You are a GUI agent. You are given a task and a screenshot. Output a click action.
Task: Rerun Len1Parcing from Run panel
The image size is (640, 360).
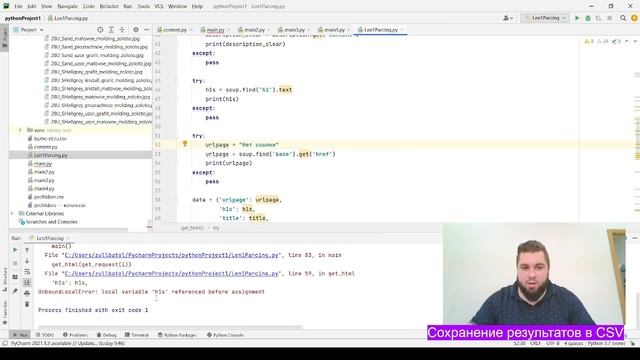[15, 249]
